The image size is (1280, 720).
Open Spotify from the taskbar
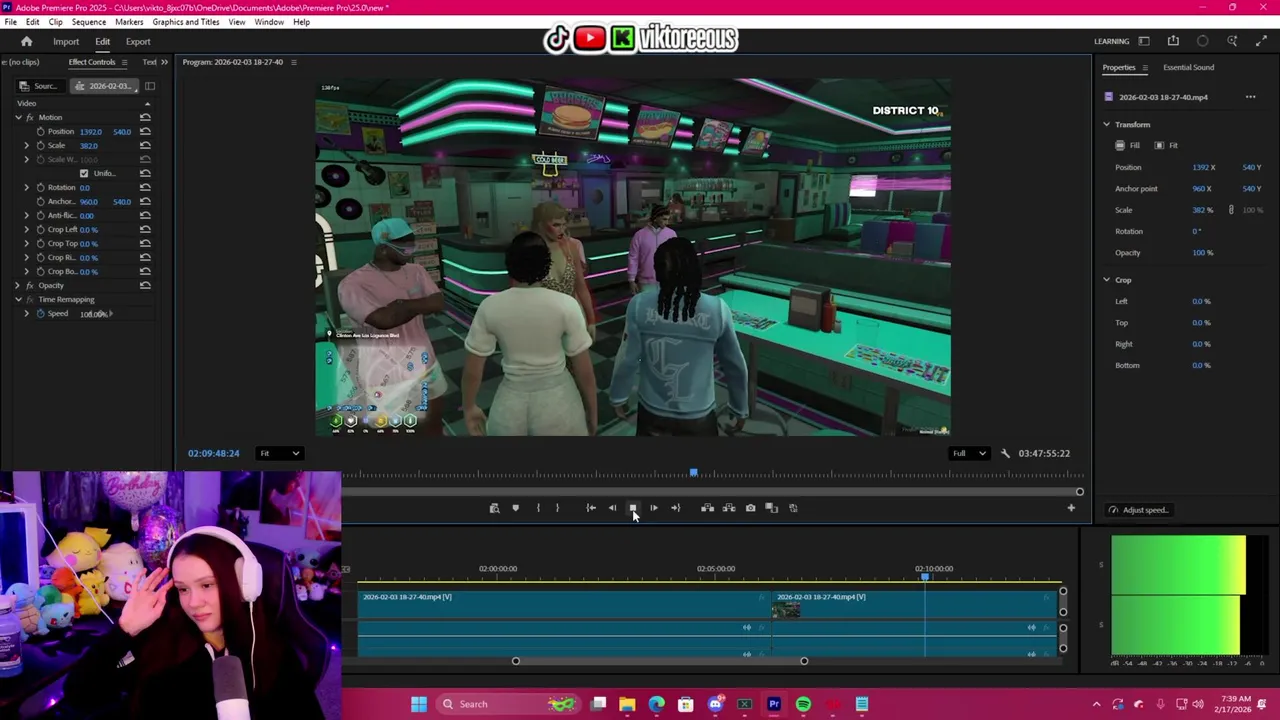point(803,704)
